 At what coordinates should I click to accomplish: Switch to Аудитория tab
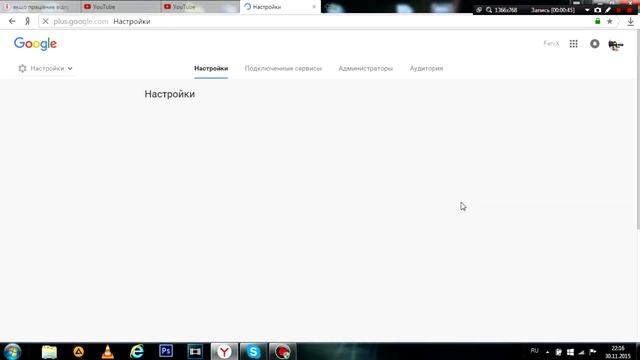pos(427,69)
